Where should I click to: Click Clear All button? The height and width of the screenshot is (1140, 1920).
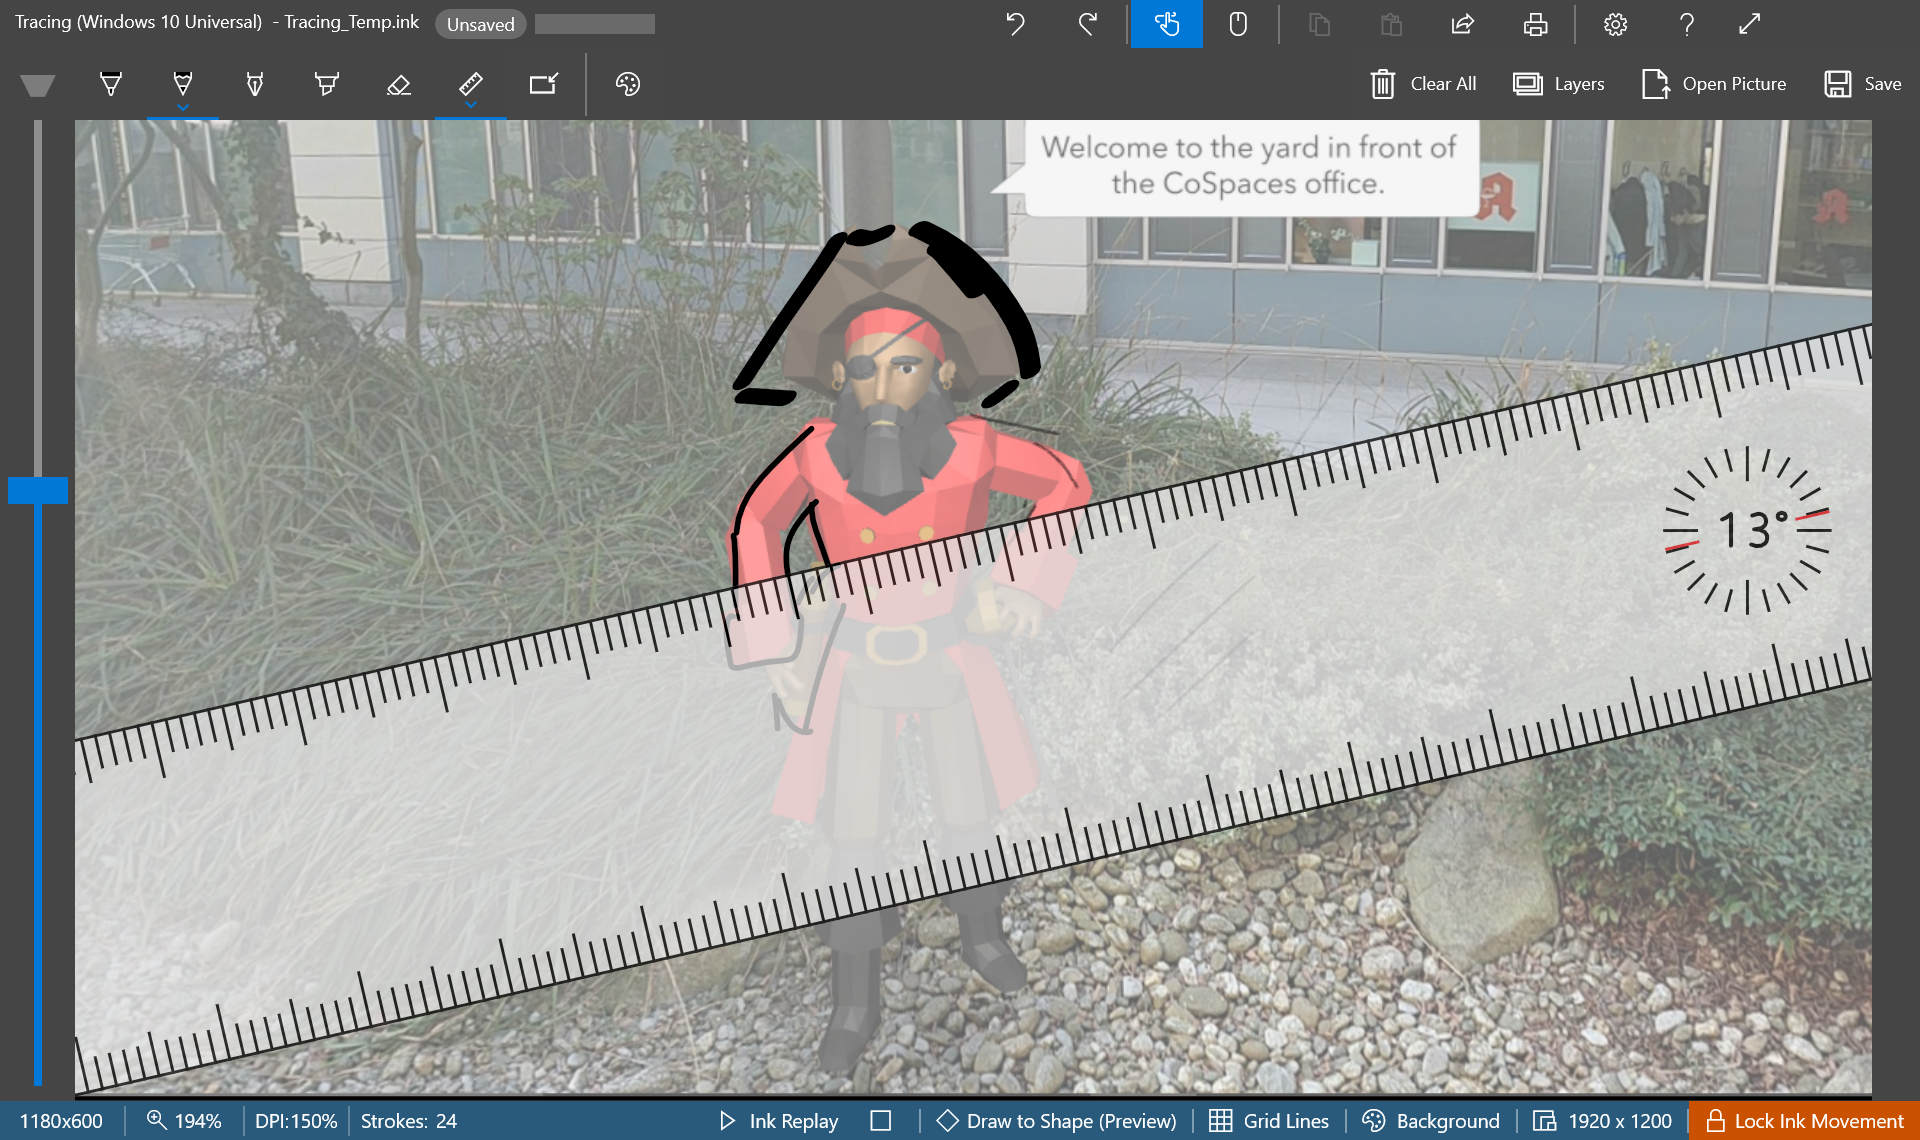coord(1423,84)
